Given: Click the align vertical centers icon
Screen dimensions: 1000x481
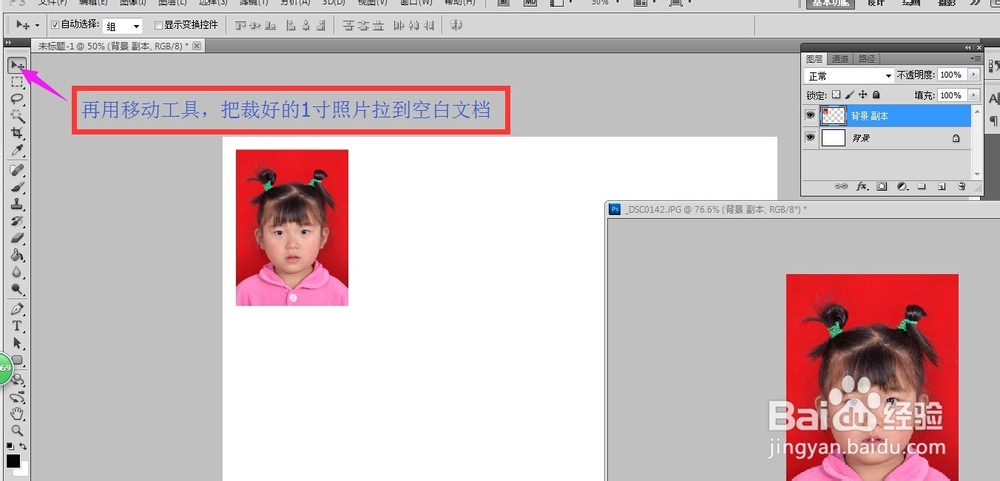Looking at the screenshot, I should [255, 26].
